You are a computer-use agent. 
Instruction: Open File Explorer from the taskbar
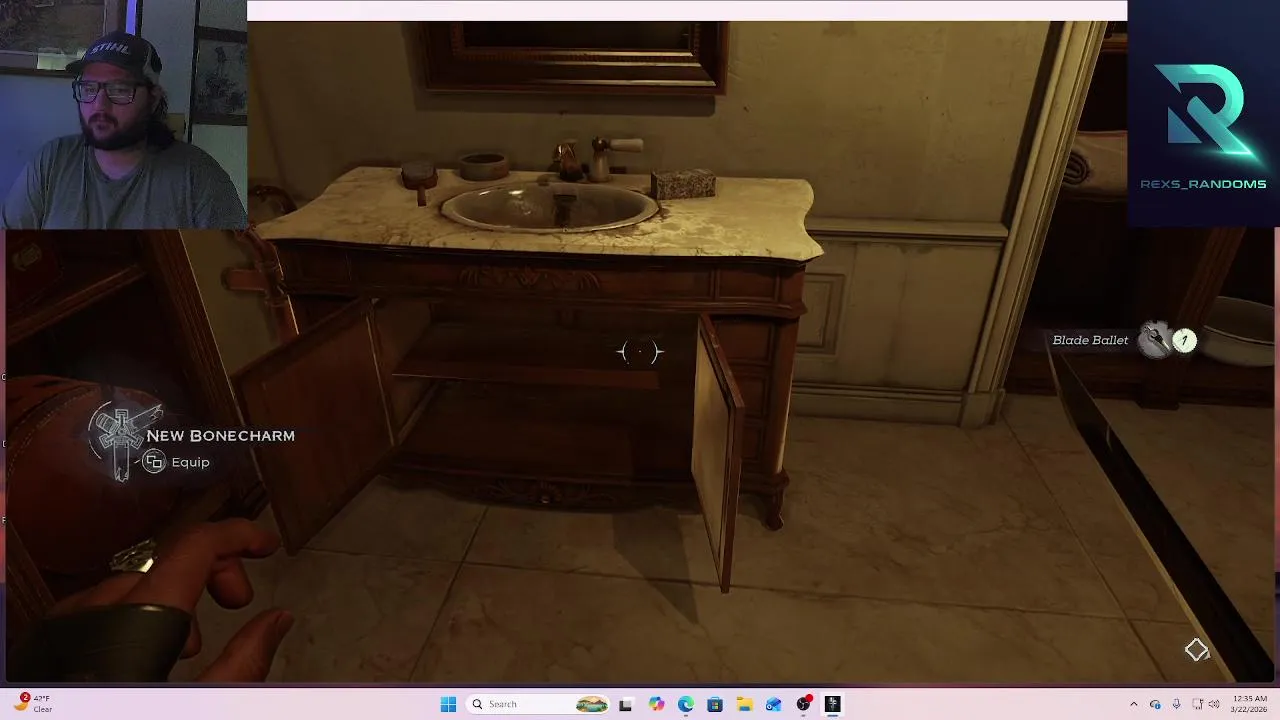745,704
